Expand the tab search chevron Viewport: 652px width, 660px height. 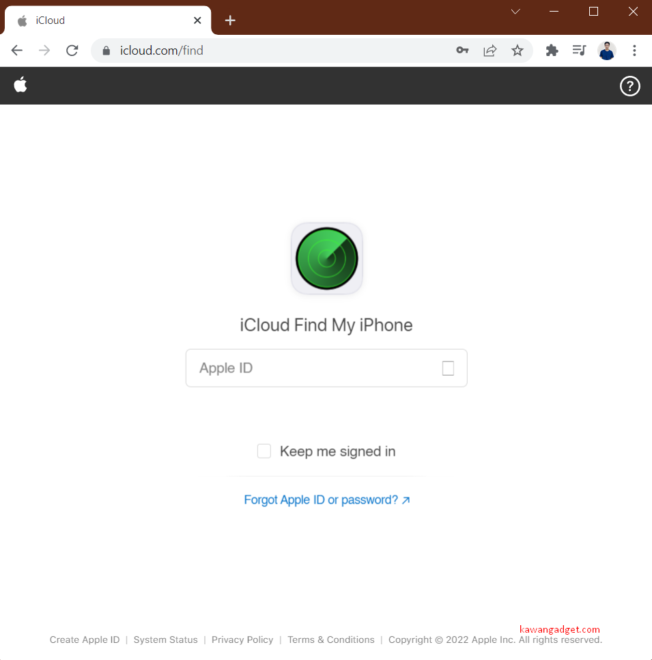[515, 12]
